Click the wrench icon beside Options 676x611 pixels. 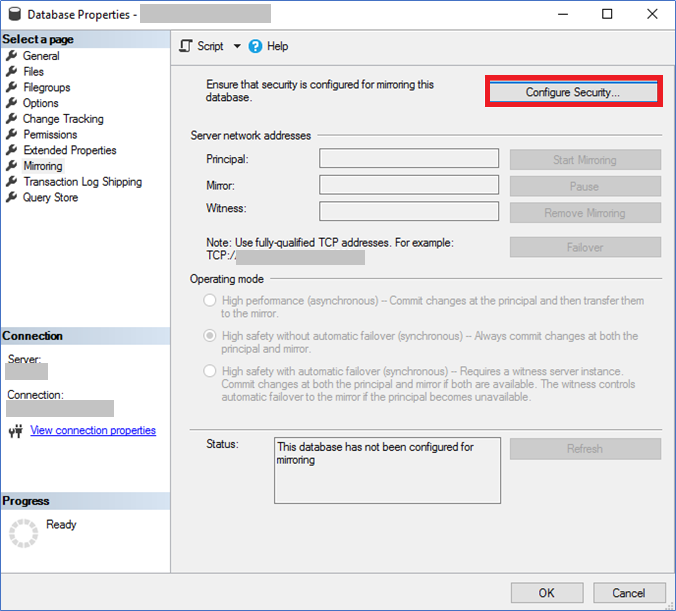point(12,103)
